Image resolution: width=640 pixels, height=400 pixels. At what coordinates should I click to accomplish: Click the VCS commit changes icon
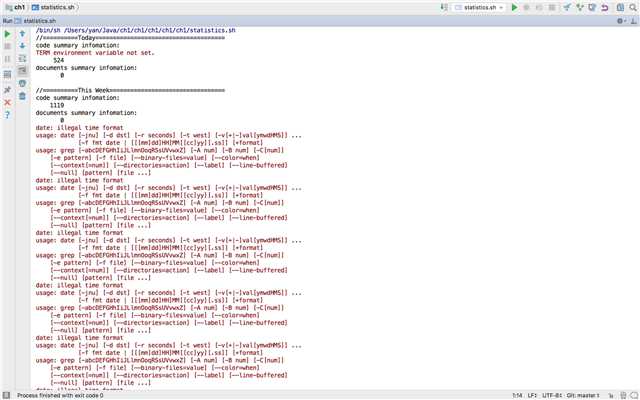(x=580, y=7)
